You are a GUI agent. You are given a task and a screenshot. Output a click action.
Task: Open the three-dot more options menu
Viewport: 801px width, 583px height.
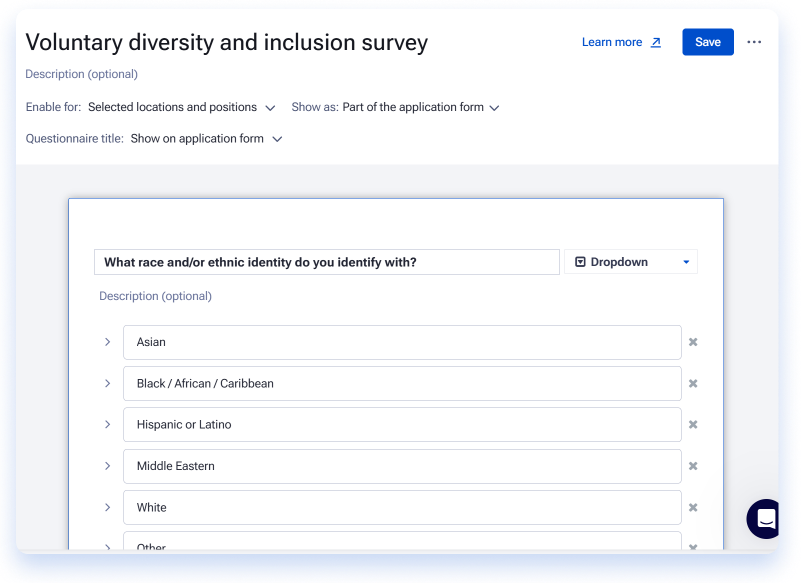tap(754, 42)
